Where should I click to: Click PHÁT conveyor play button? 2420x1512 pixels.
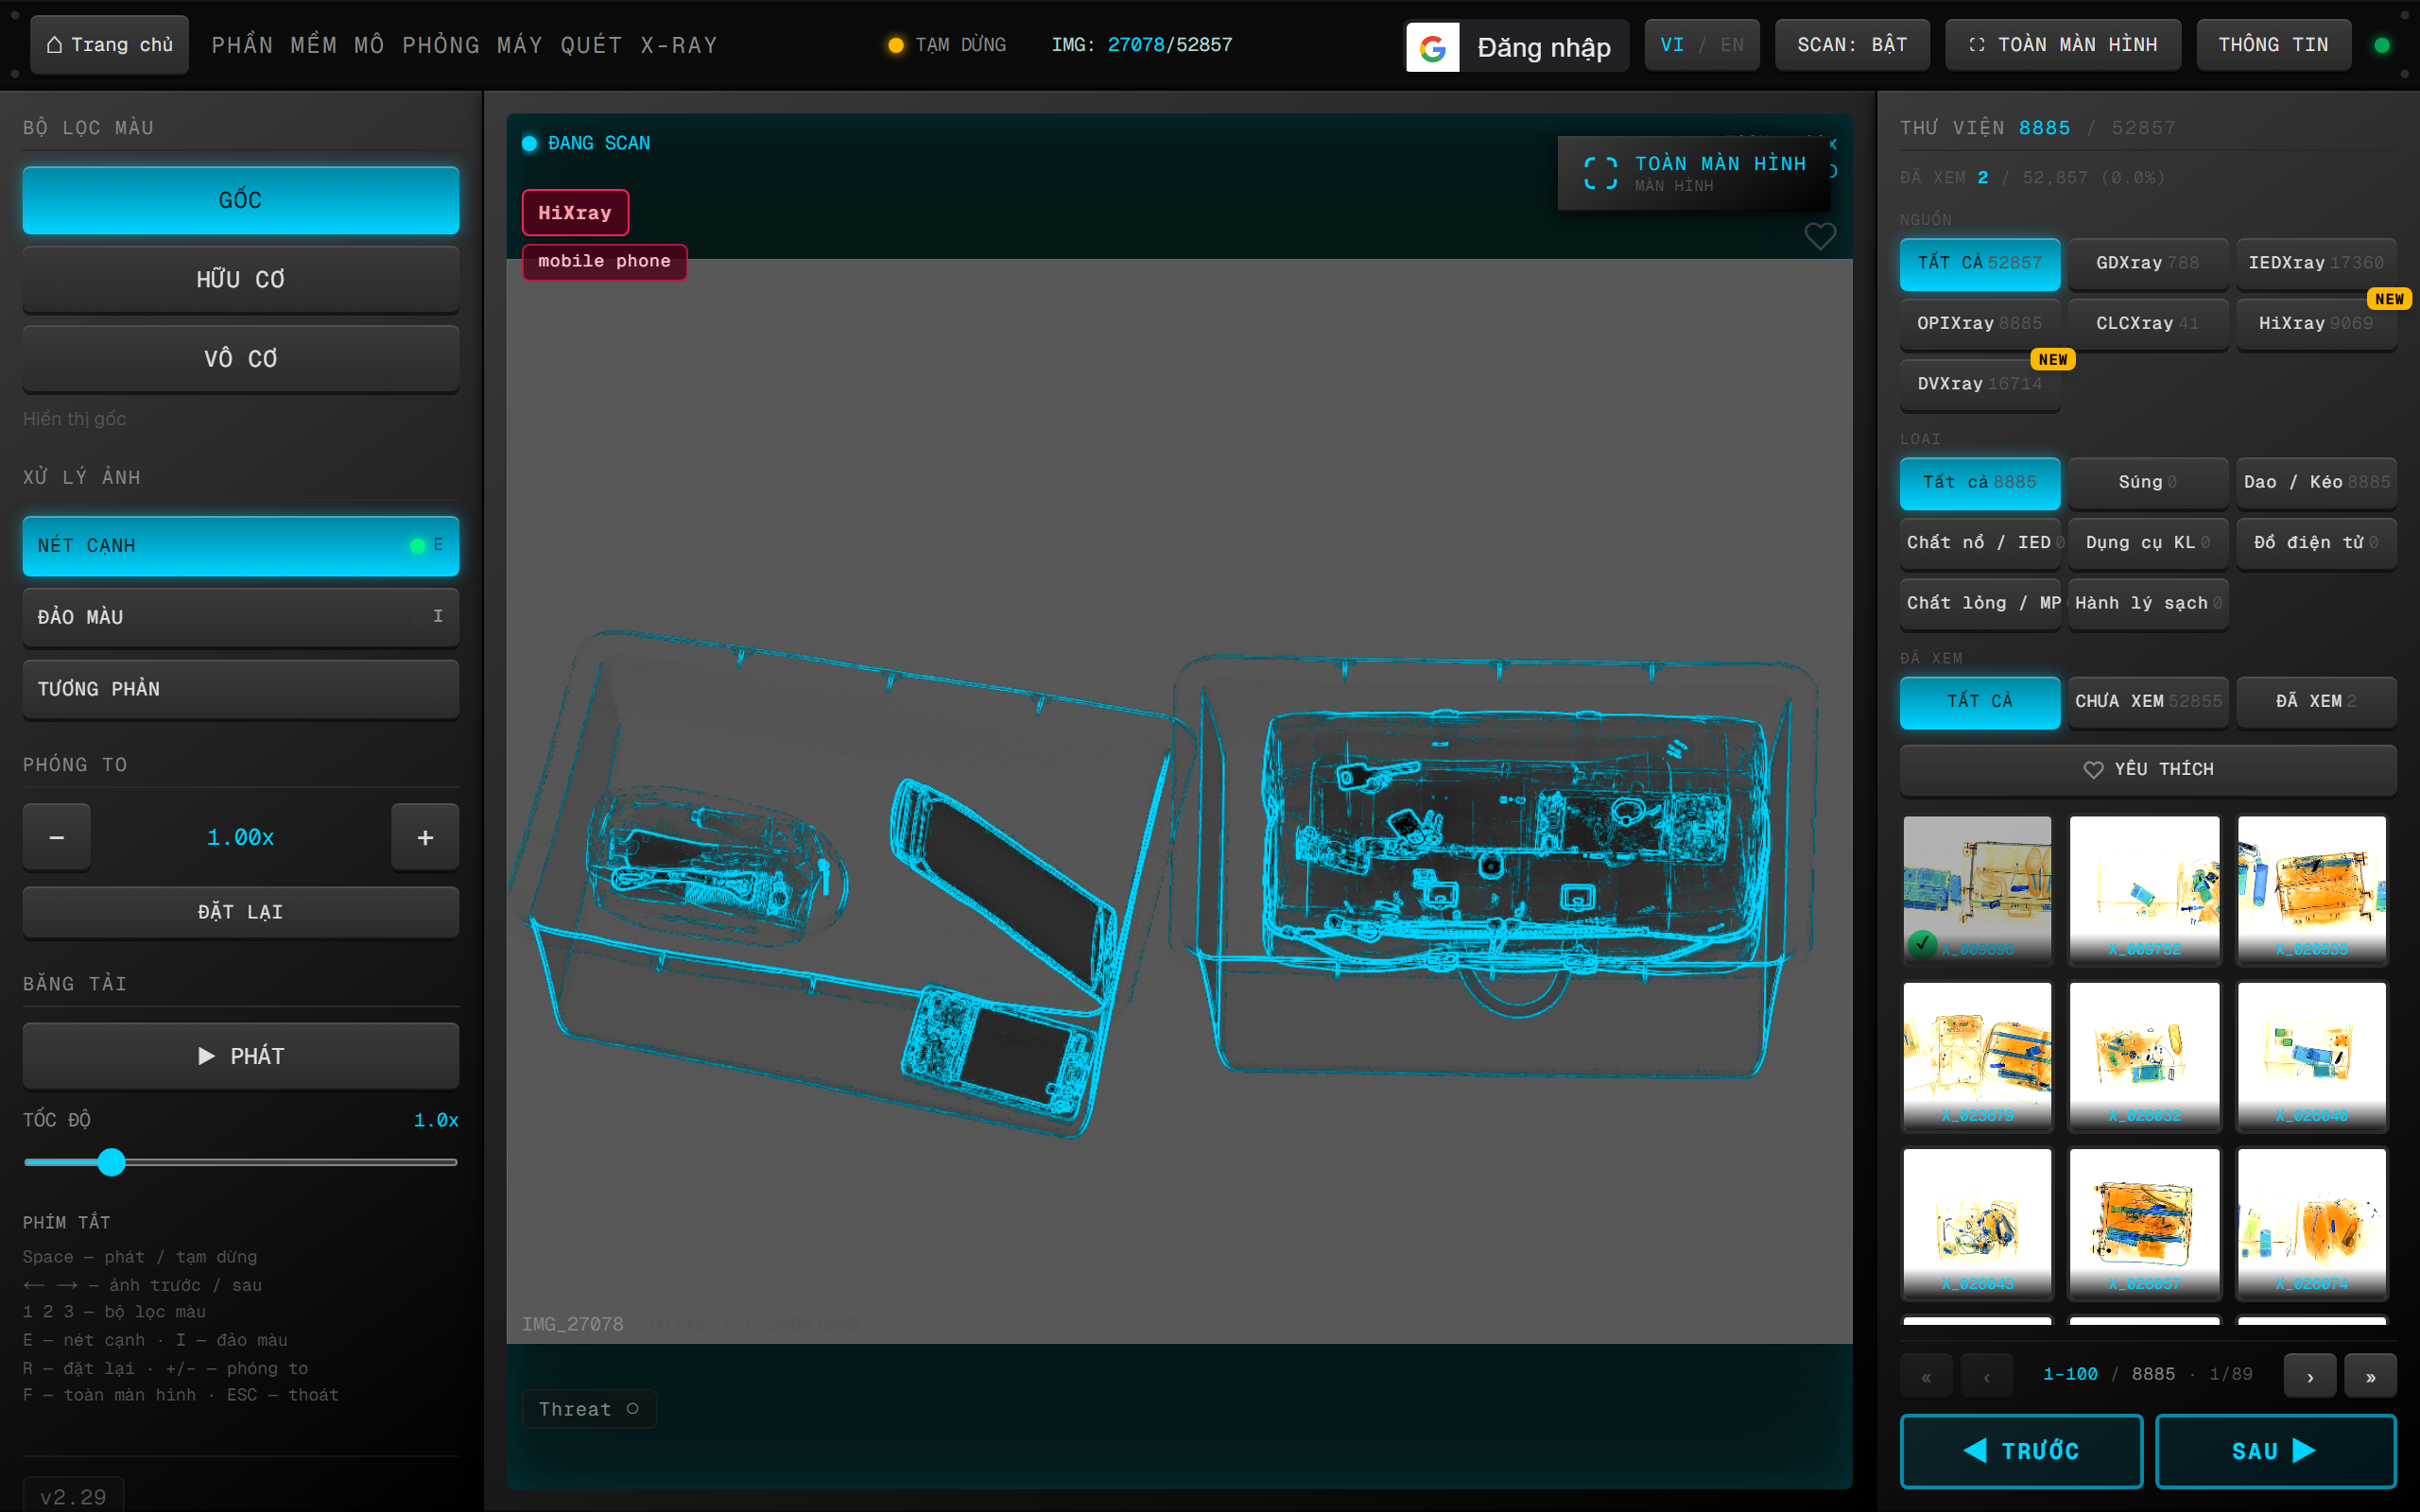tap(241, 1056)
